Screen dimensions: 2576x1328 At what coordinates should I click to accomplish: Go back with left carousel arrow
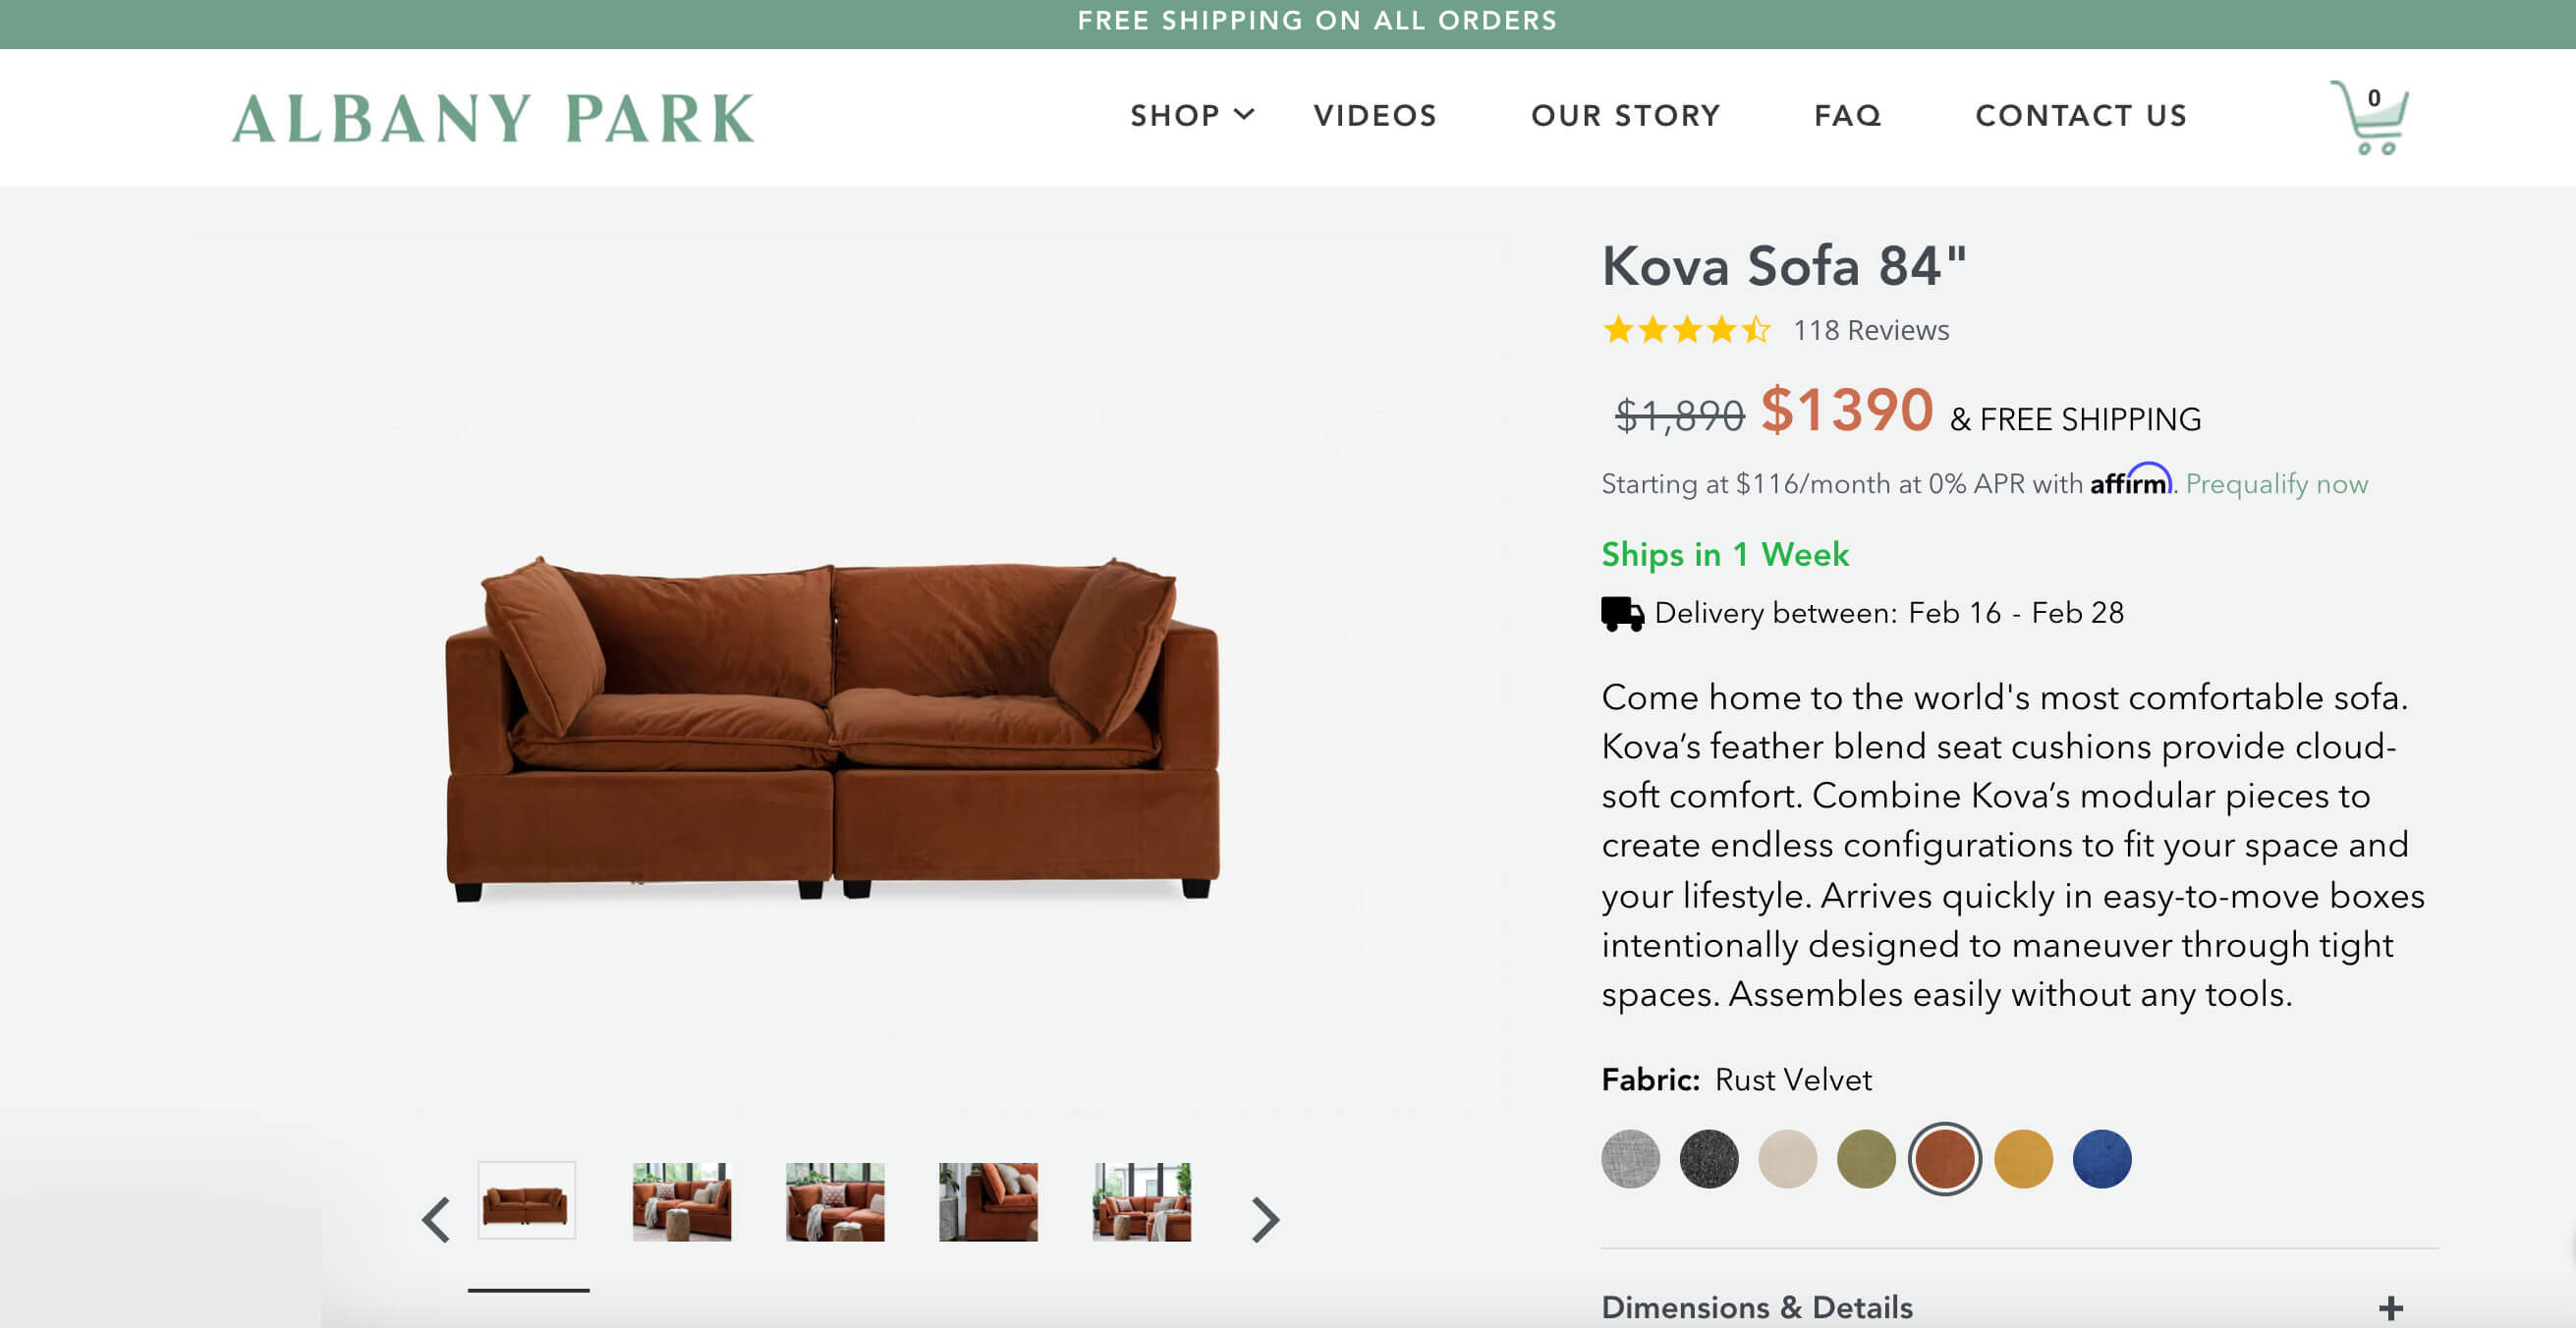point(434,1219)
